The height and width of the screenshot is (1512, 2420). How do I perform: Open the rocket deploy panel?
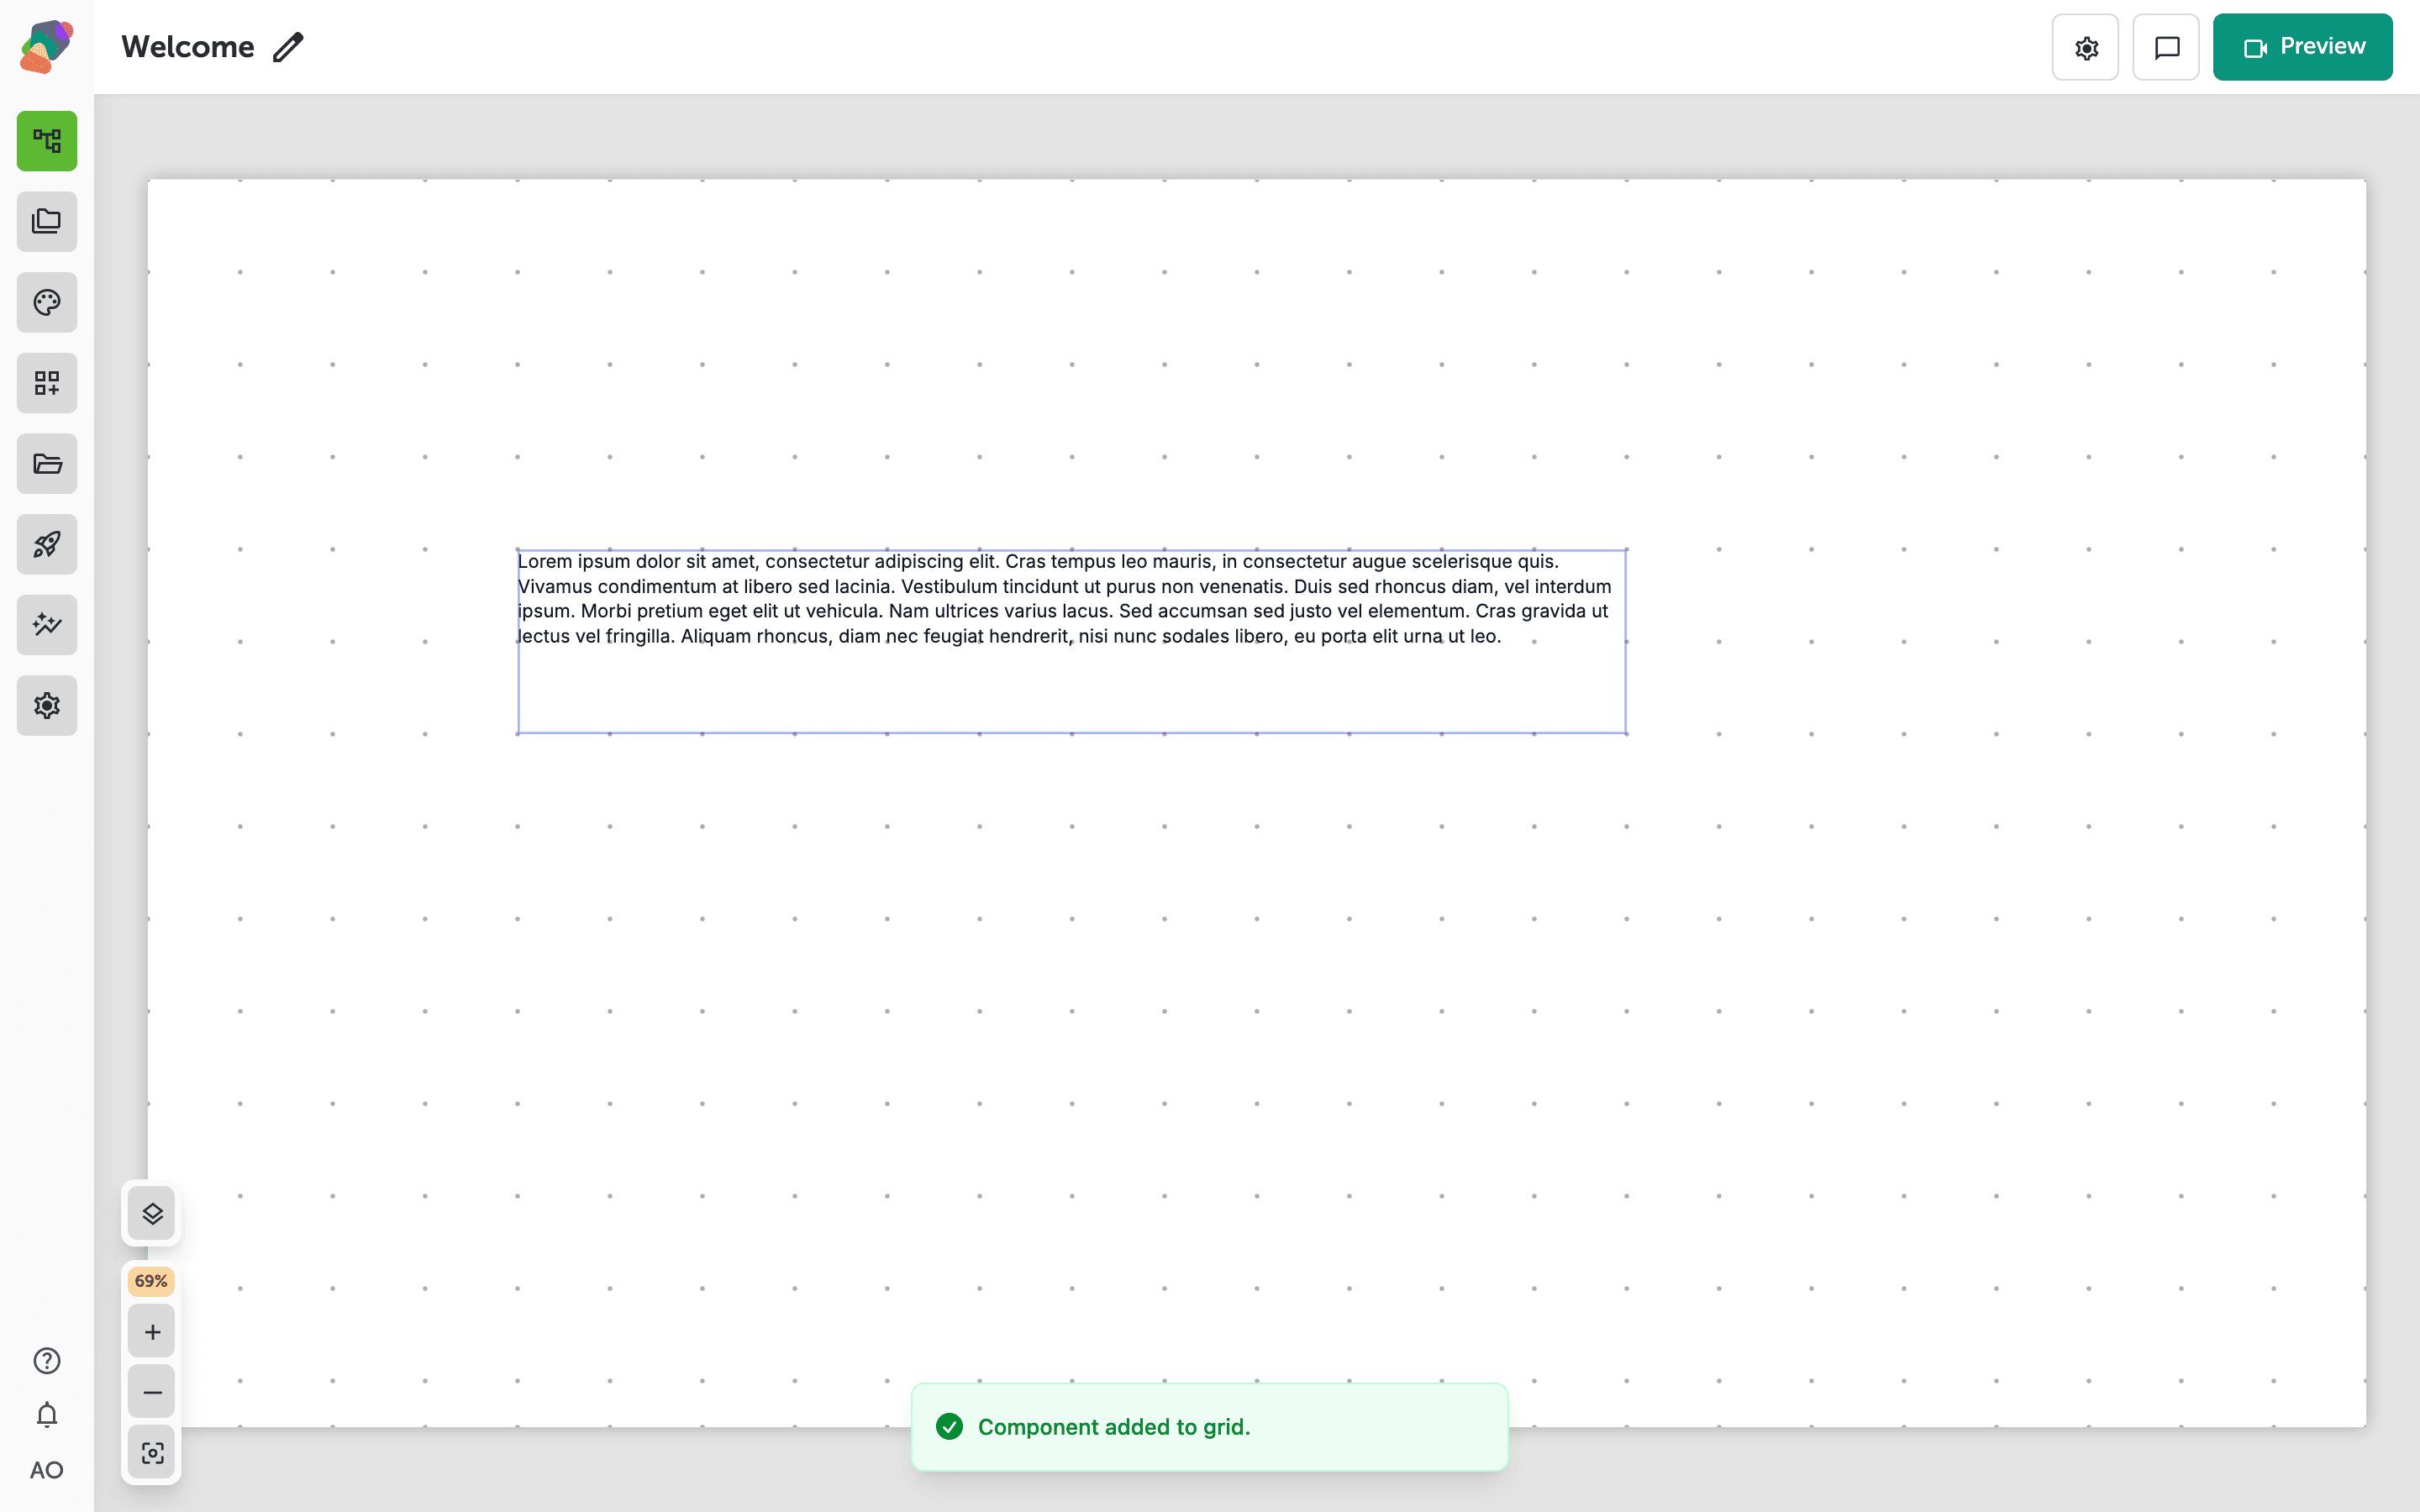tap(47, 544)
